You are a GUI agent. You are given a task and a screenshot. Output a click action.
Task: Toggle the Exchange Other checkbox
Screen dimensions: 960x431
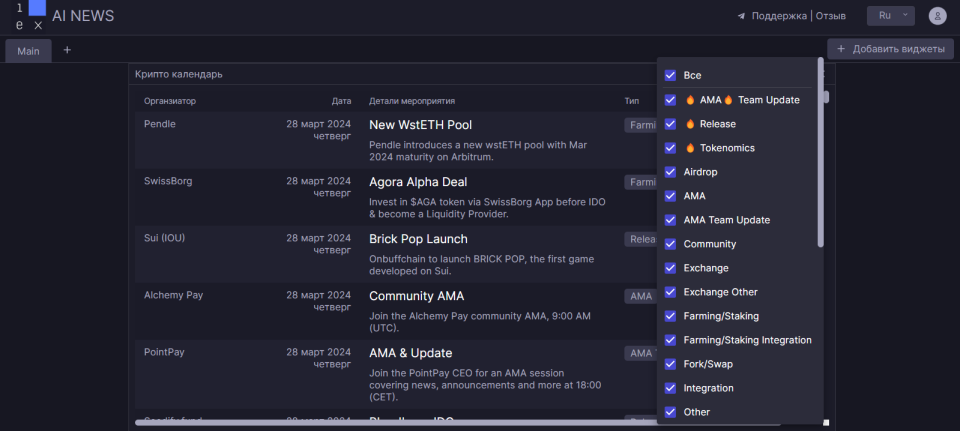coord(670,292)
